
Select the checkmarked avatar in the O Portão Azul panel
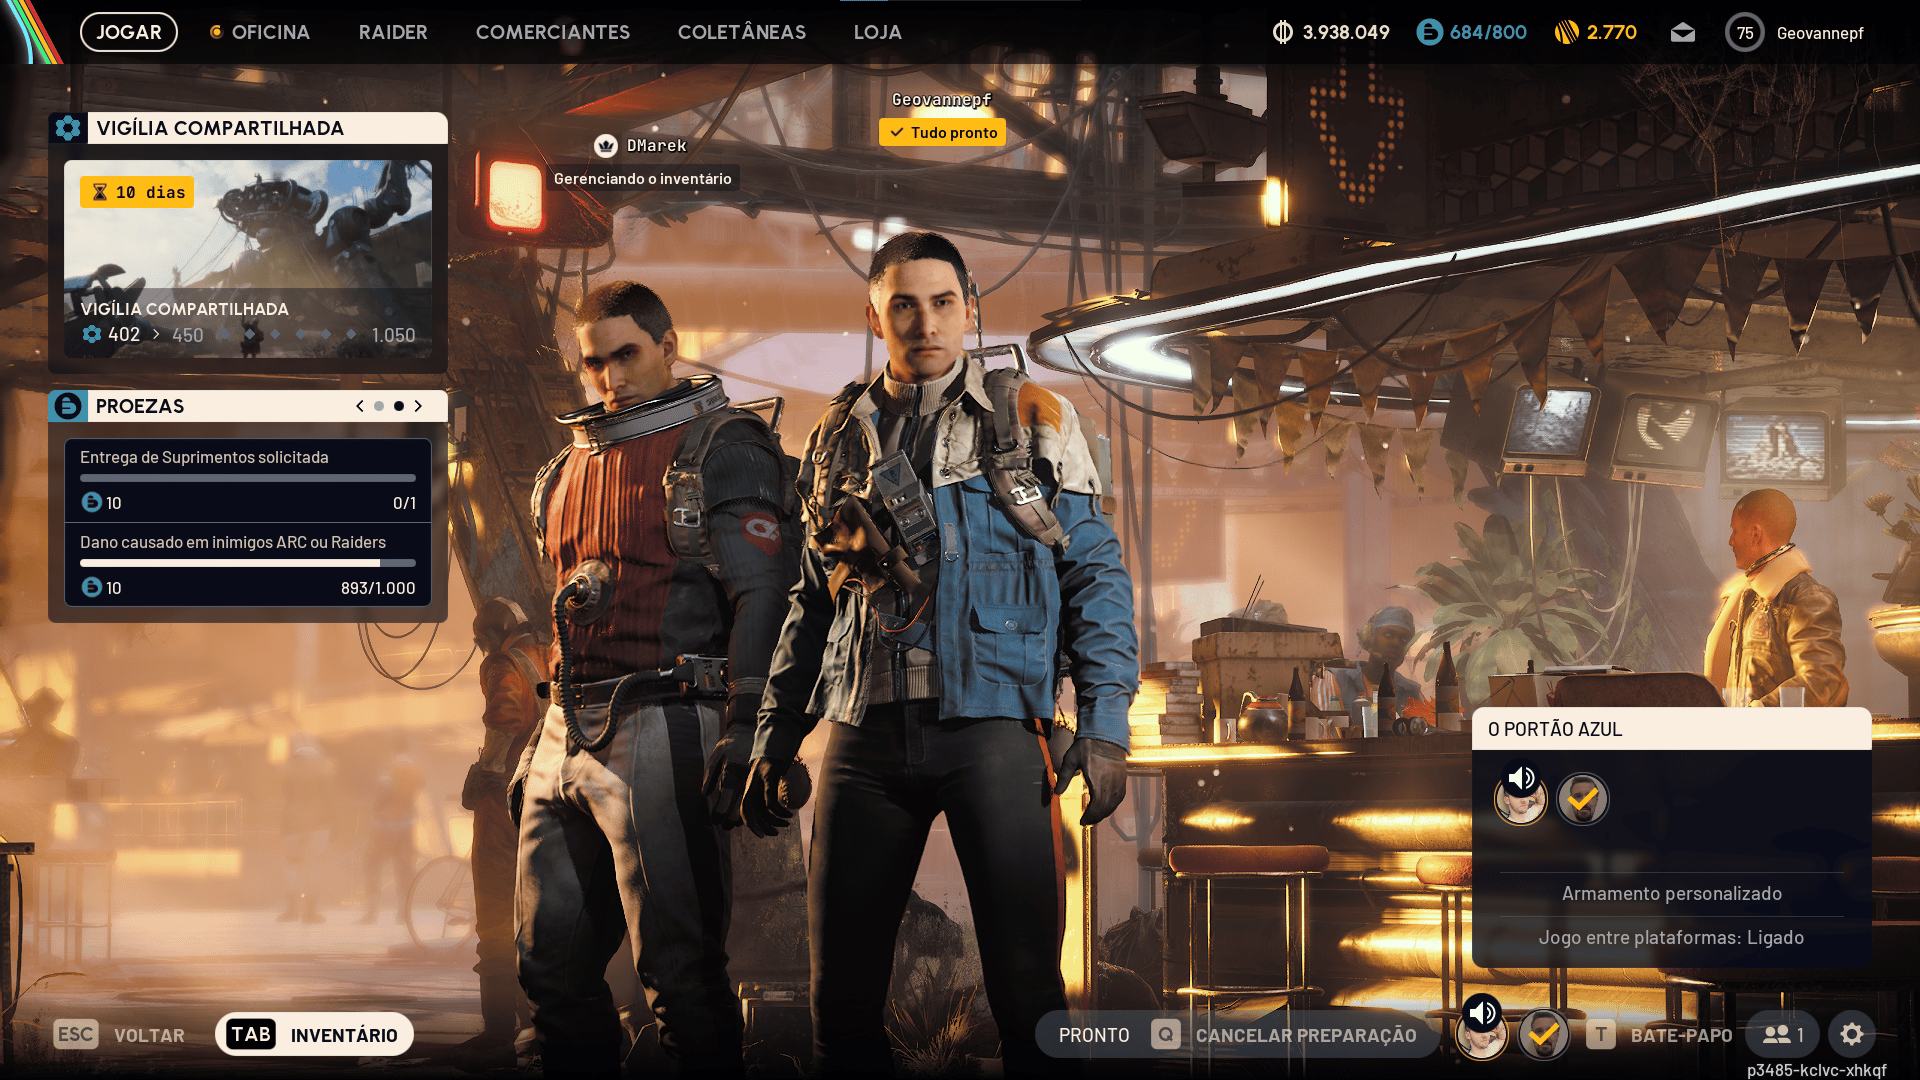pos(1583,800)
